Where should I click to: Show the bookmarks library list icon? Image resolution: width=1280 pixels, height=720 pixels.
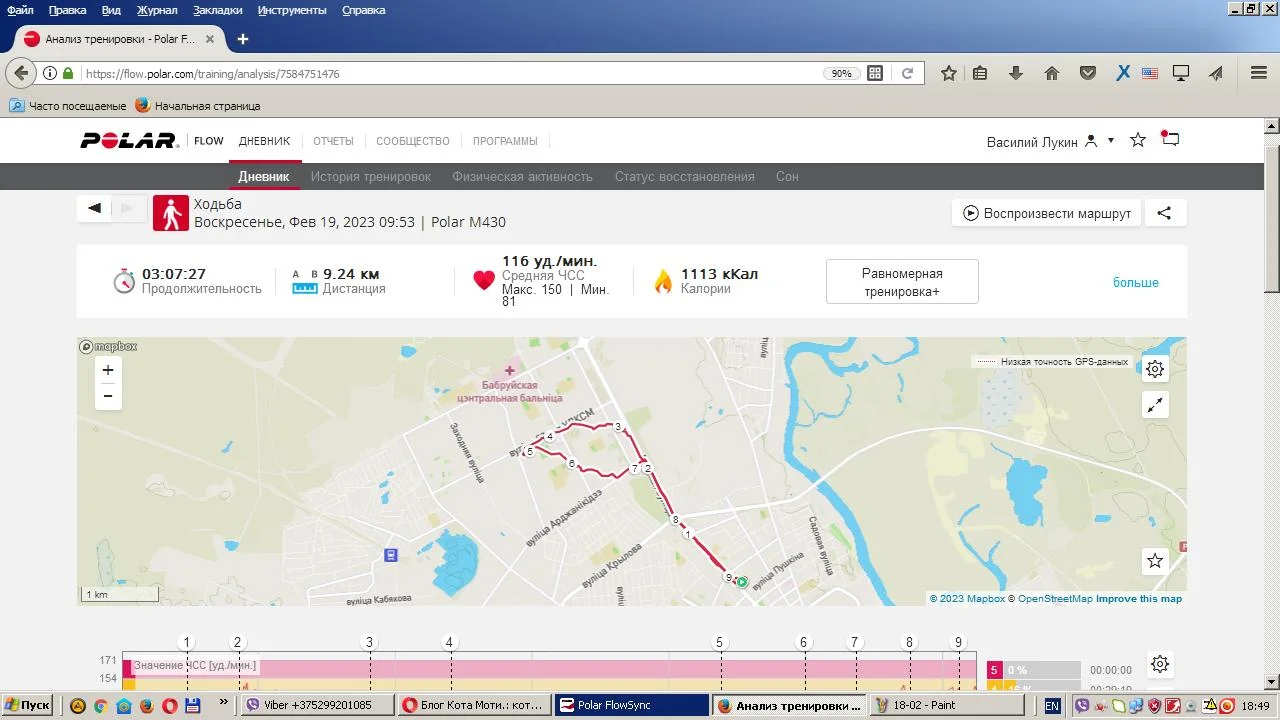(980, 73)
